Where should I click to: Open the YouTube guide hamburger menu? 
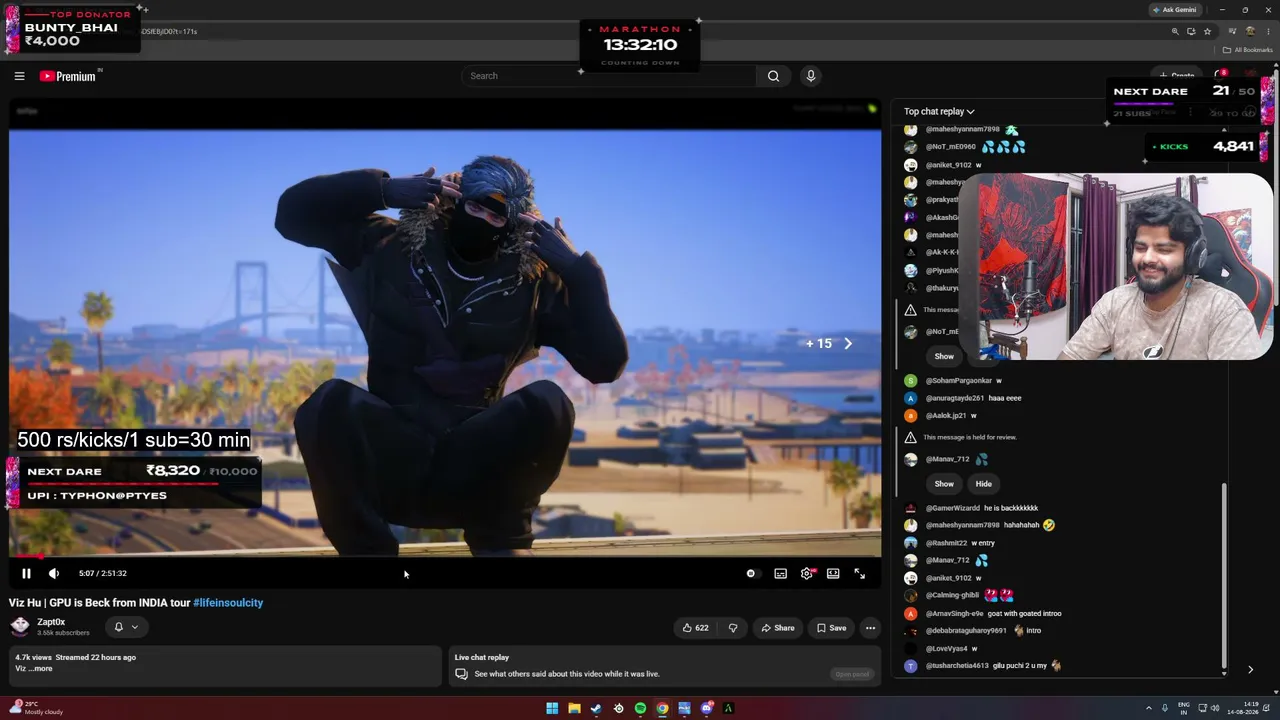tap(19, 76)
